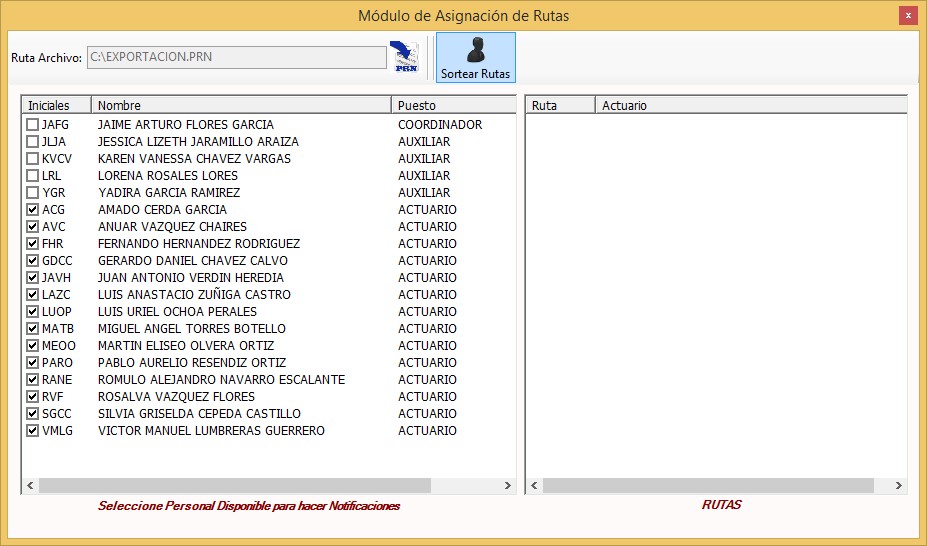Check the YGR checkbox

coord(33,193)
